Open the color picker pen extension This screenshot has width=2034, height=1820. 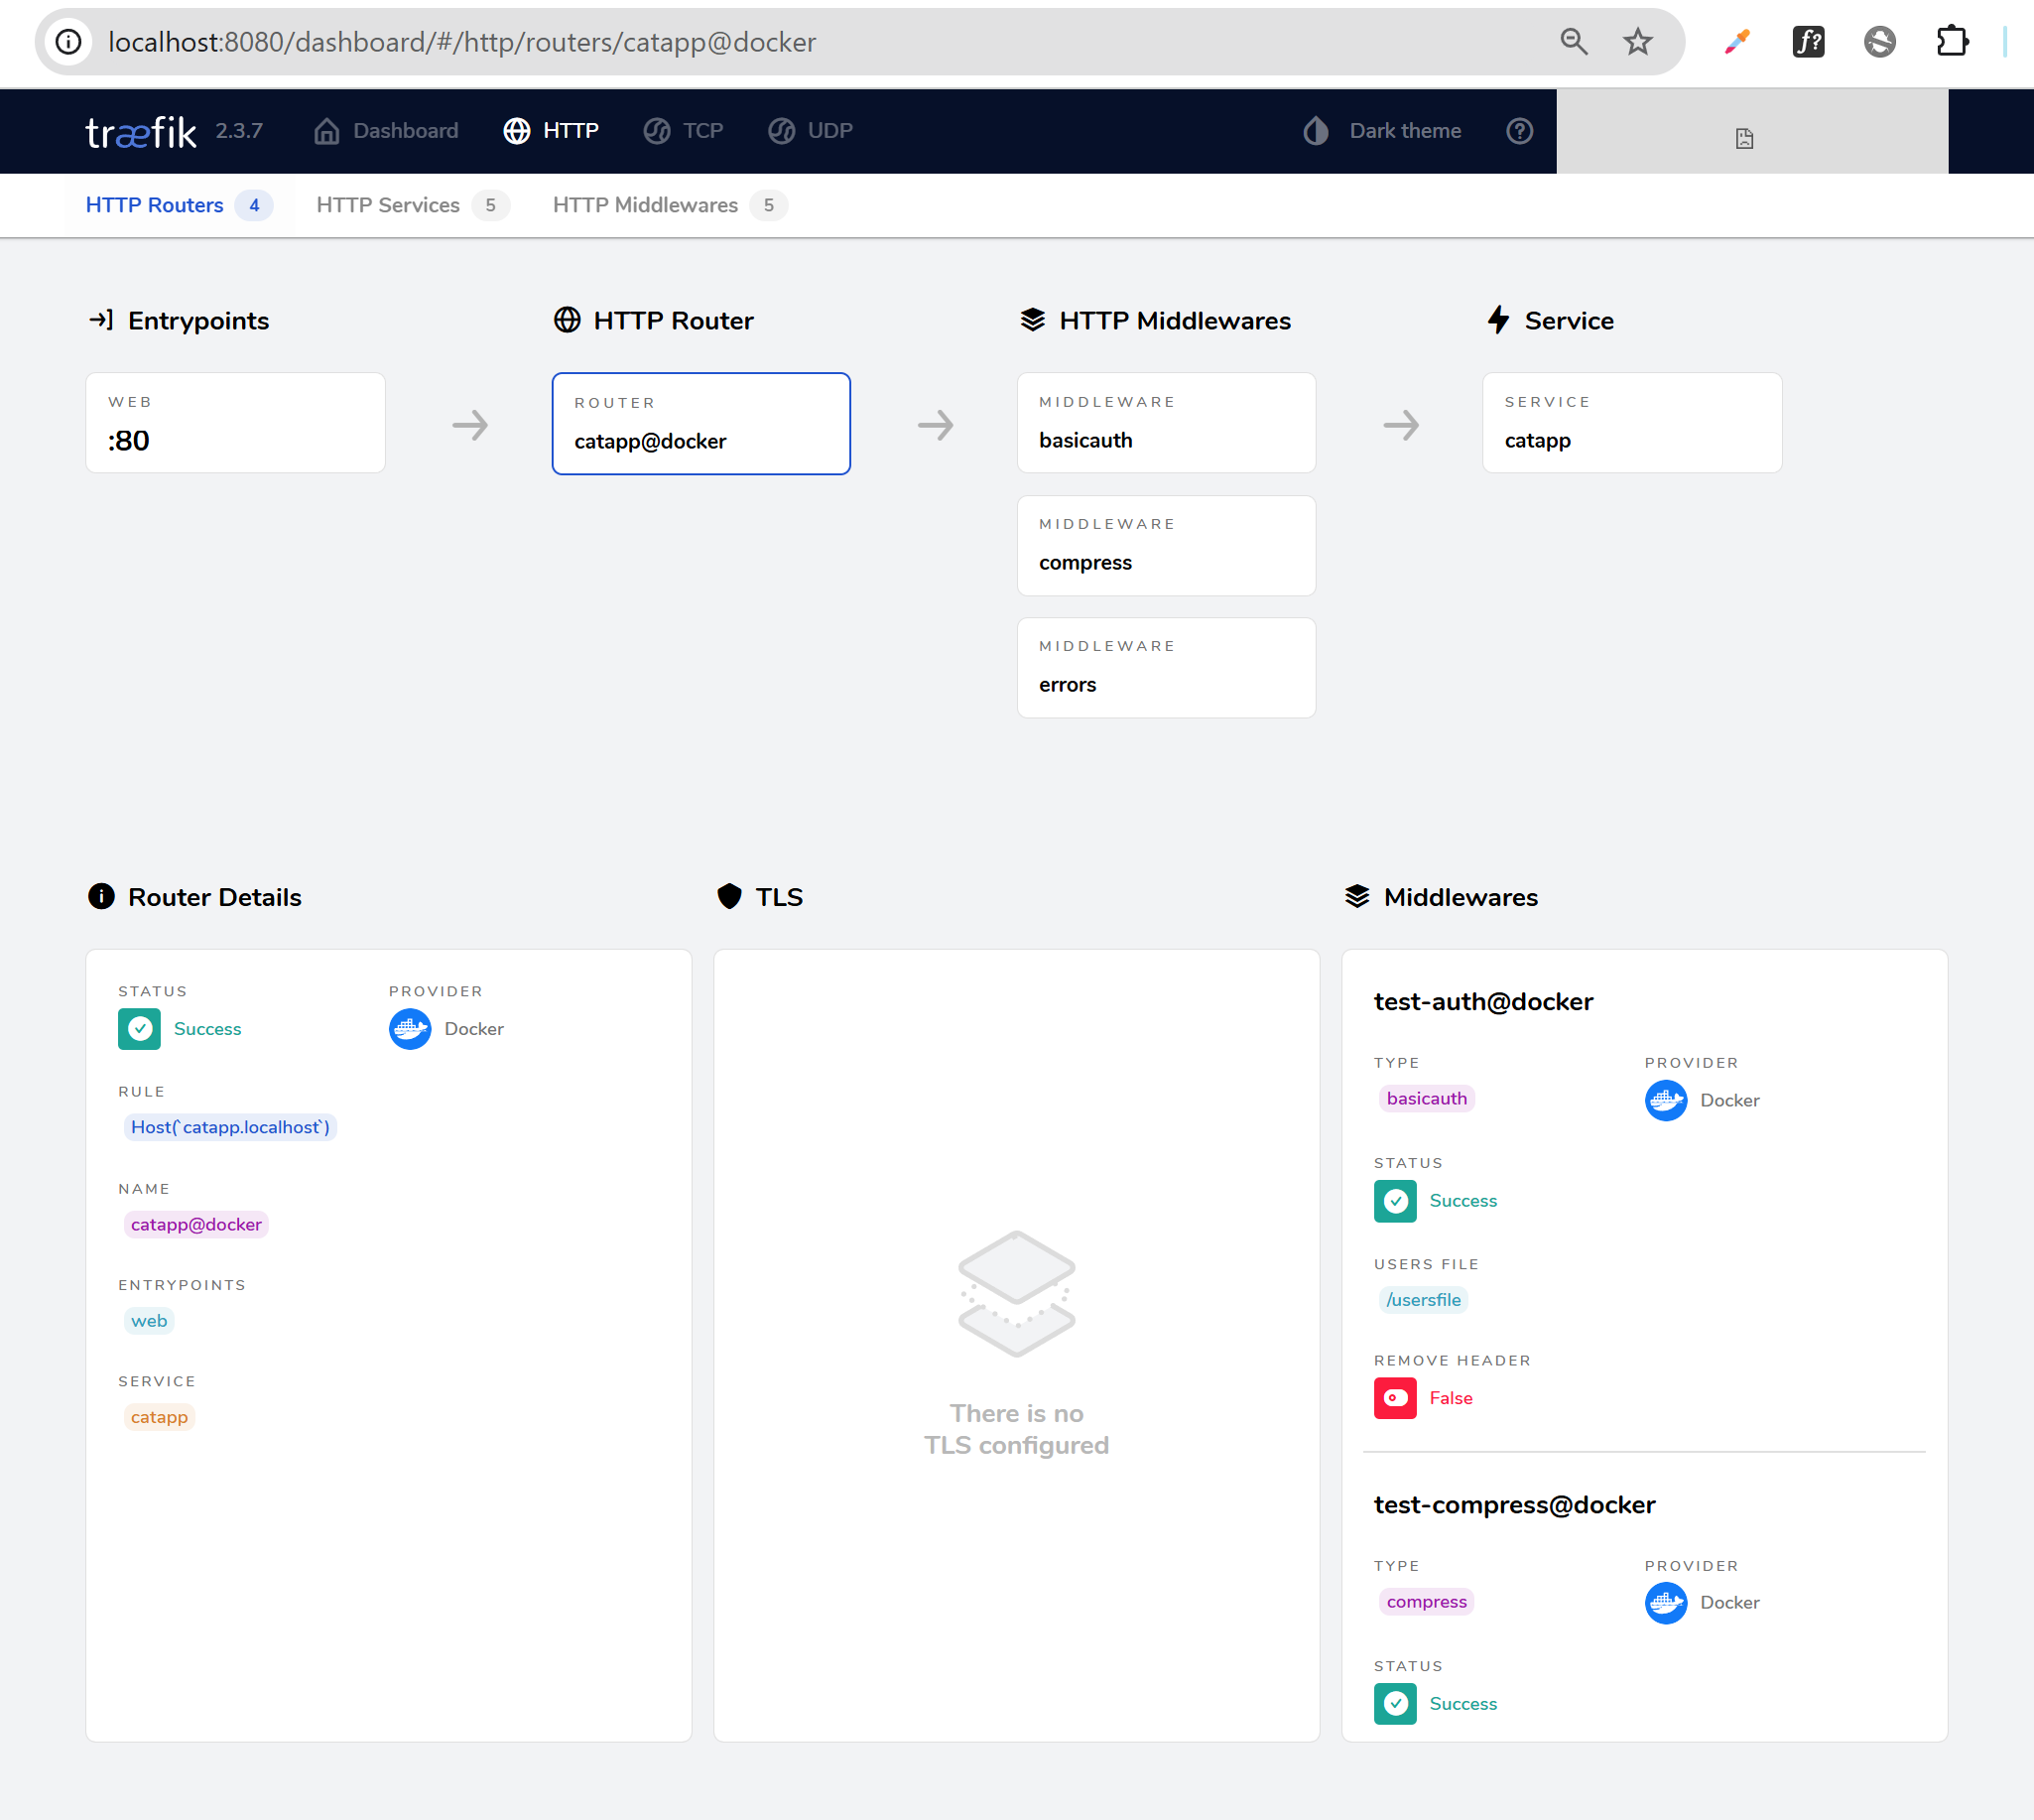coord(1737,42)
